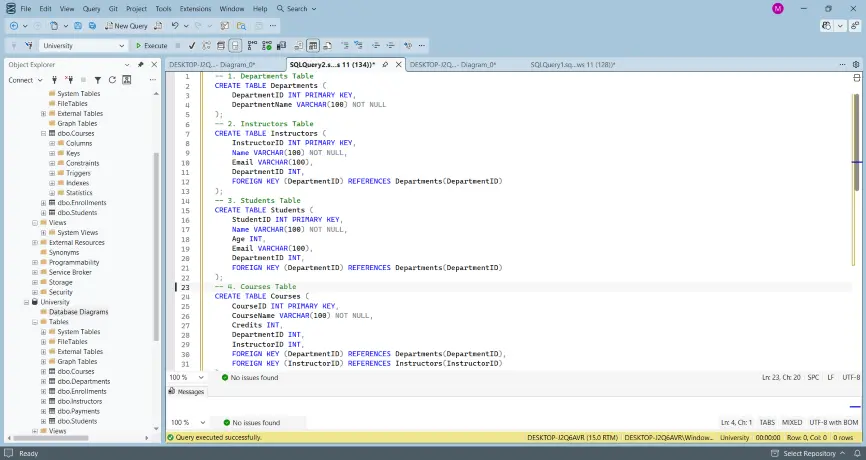Click the Save All icon
This screenshot has height=460, width=866.
(x=92, y=26)
